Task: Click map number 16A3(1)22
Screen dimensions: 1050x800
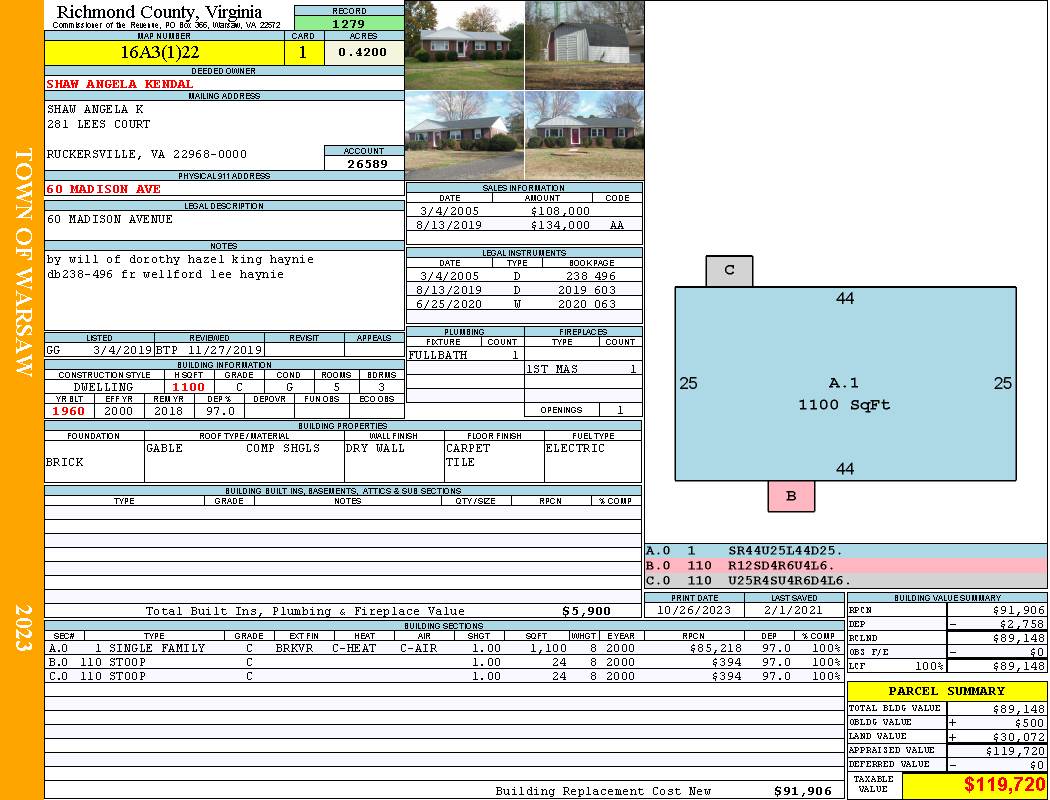Action: tap(159, 52)
